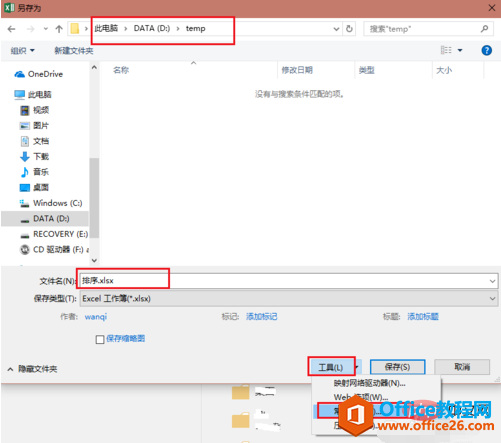Click the 取消 button
The height and width of the screenshot is (443, 501).
point(462,367)
